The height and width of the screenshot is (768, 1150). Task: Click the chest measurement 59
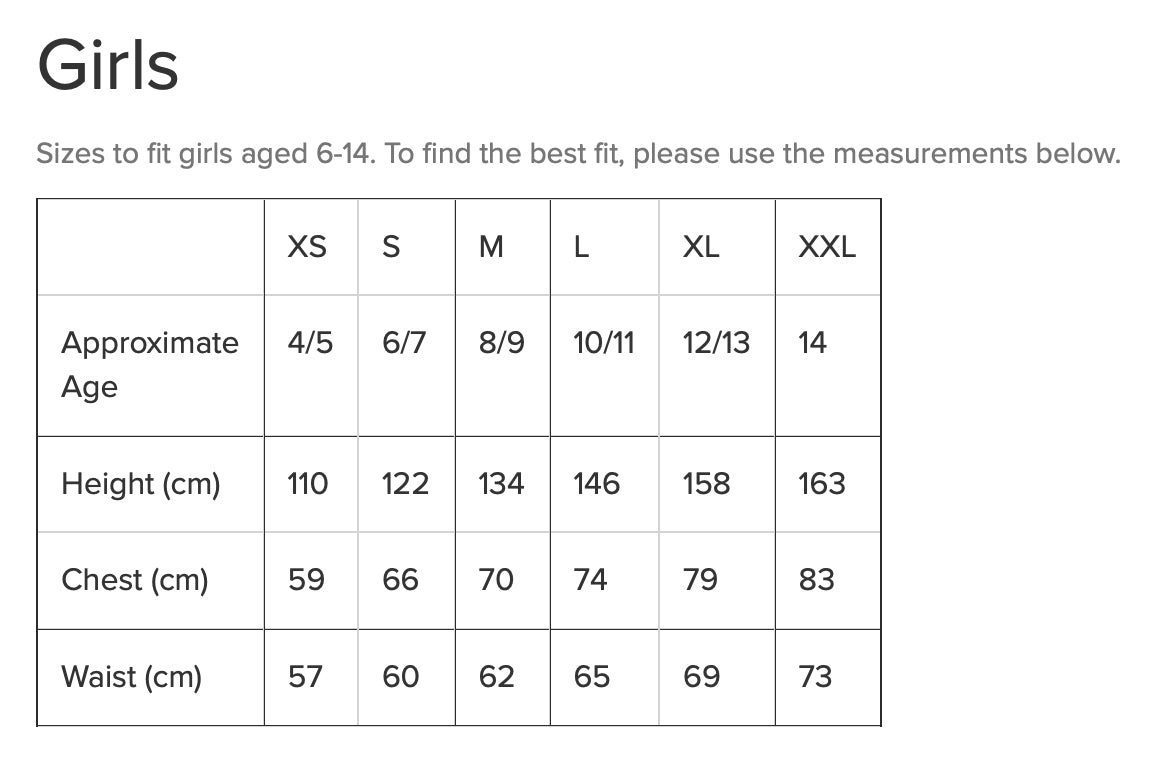[x=306, y=580]
